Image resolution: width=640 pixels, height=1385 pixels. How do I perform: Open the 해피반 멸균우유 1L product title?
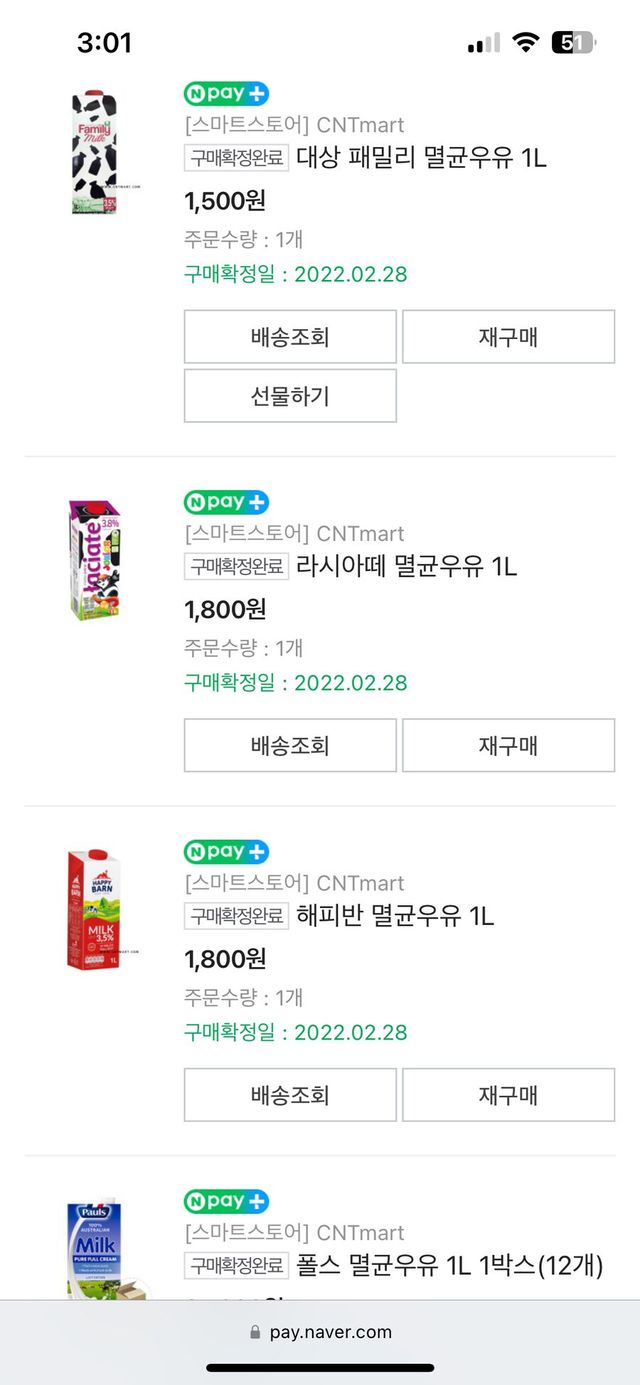(x=395, y=916)
